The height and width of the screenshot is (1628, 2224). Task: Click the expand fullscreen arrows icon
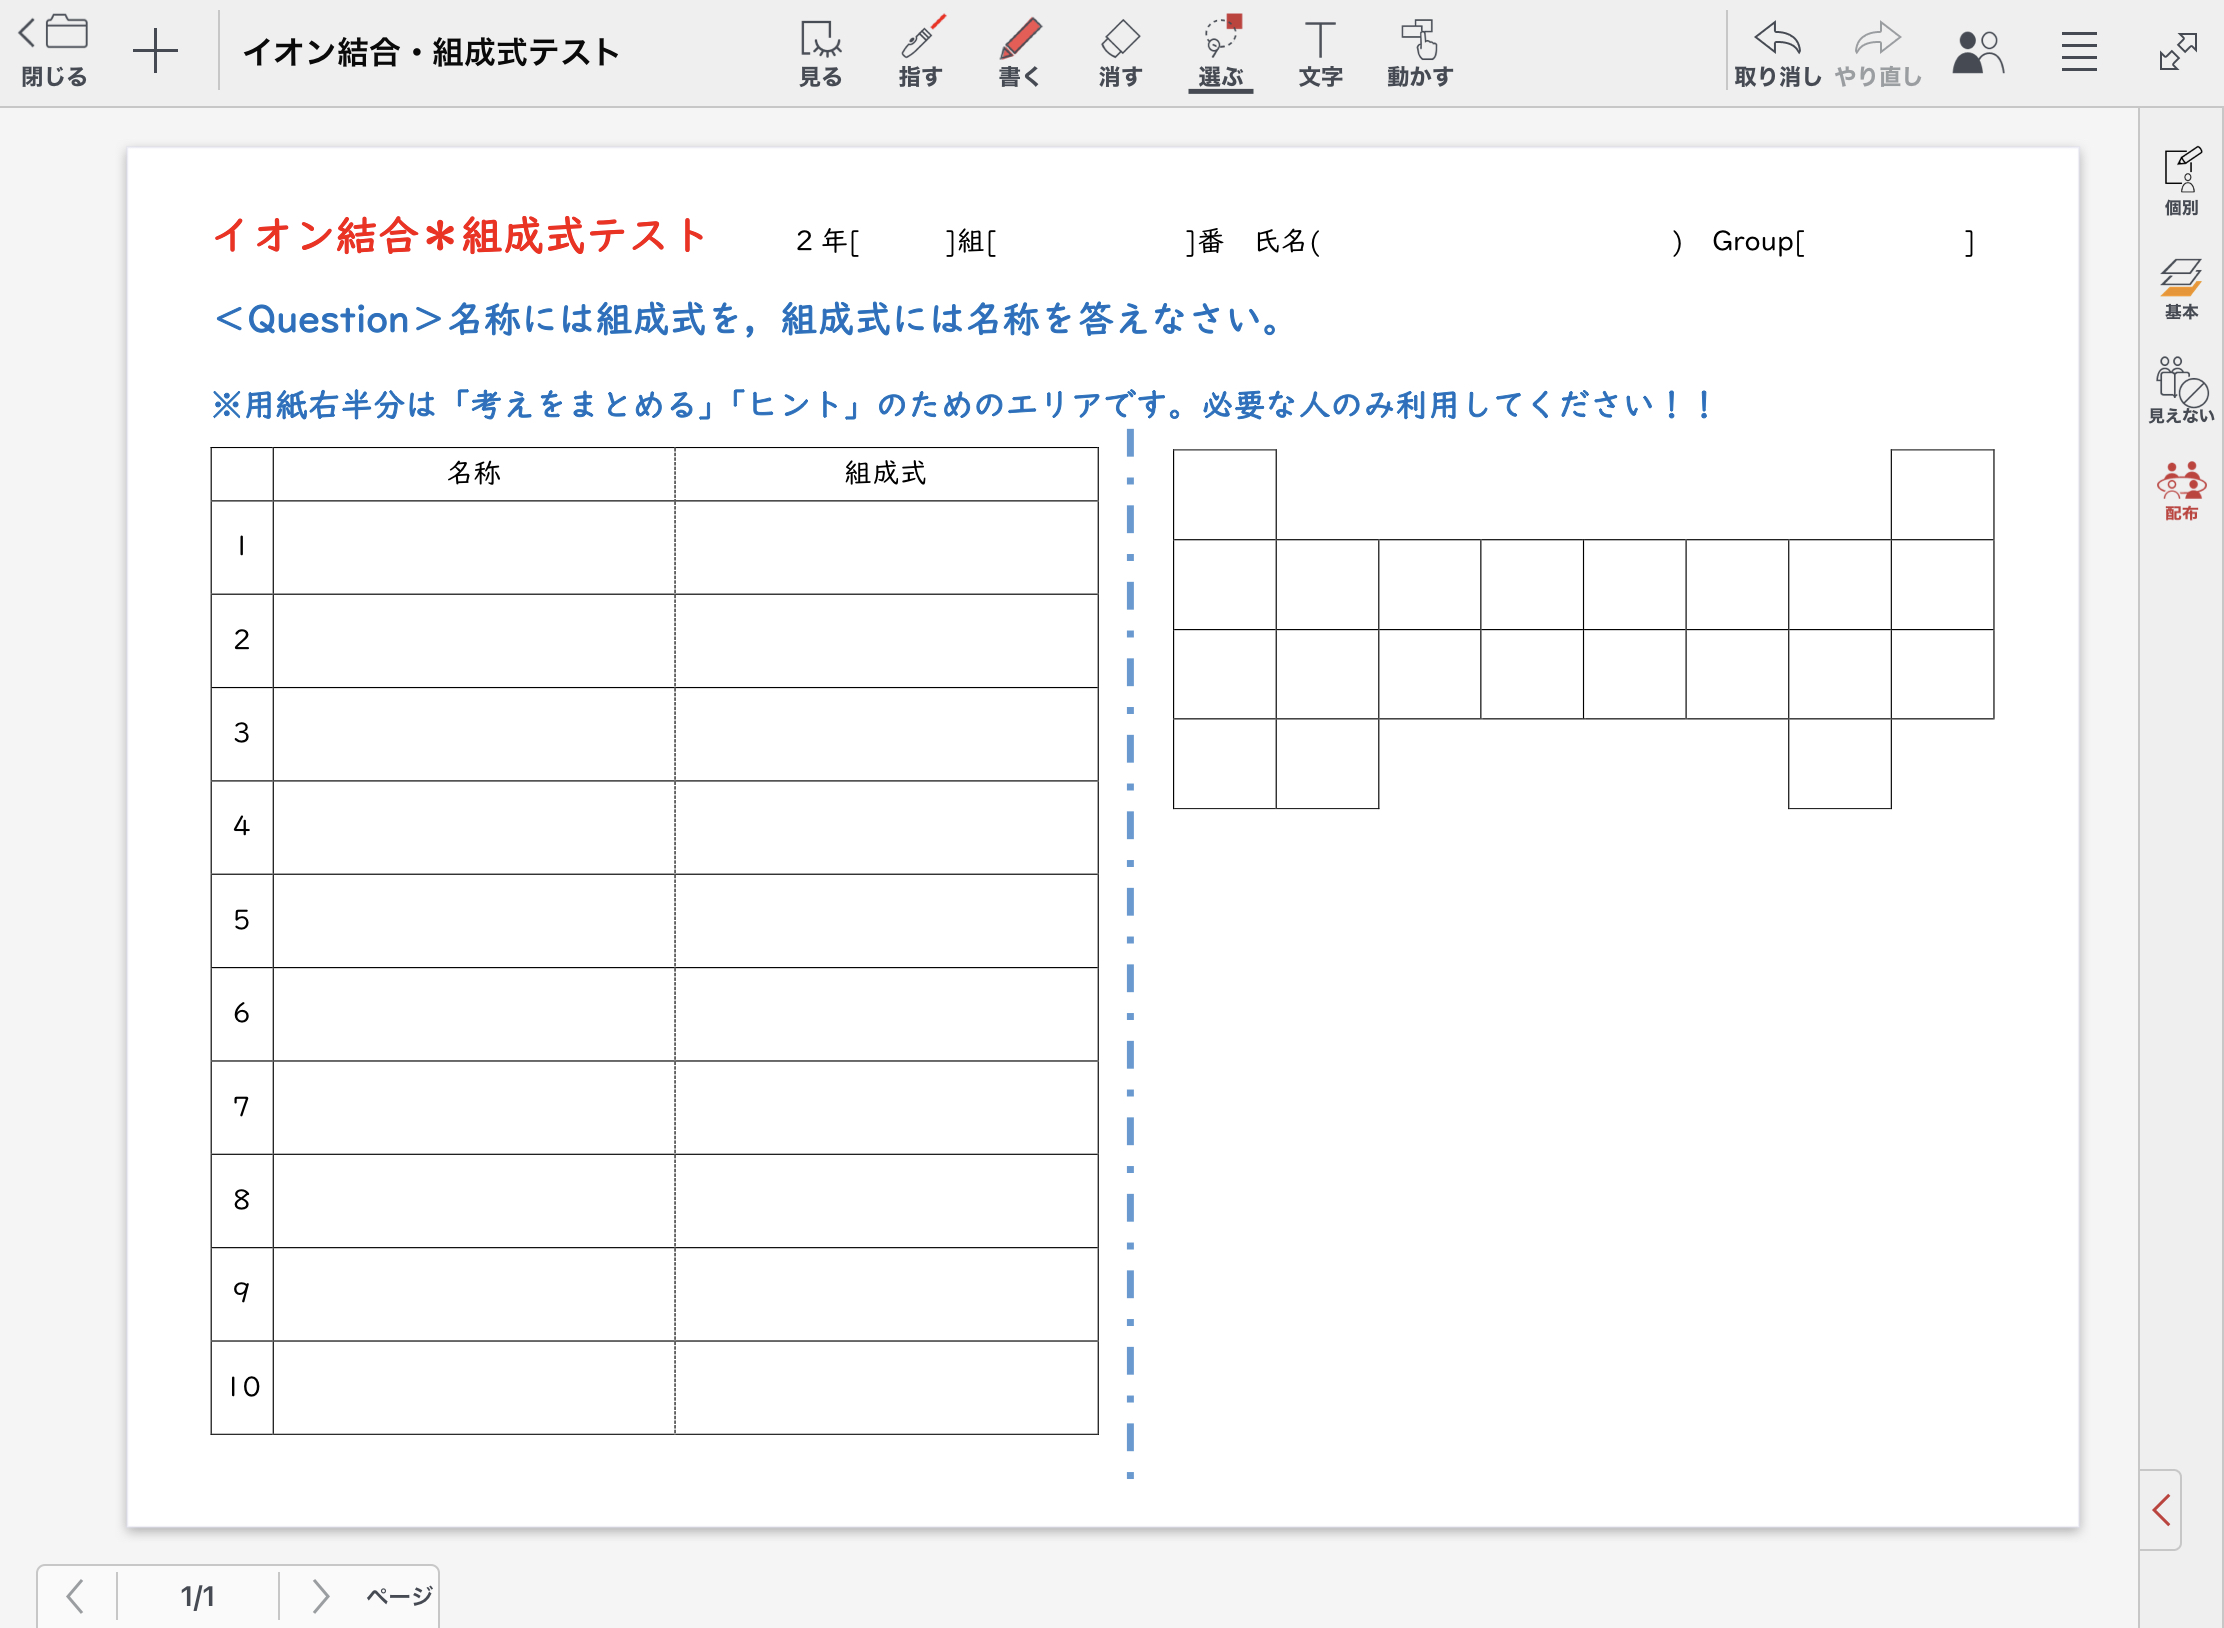click(x=2178, y=52)
